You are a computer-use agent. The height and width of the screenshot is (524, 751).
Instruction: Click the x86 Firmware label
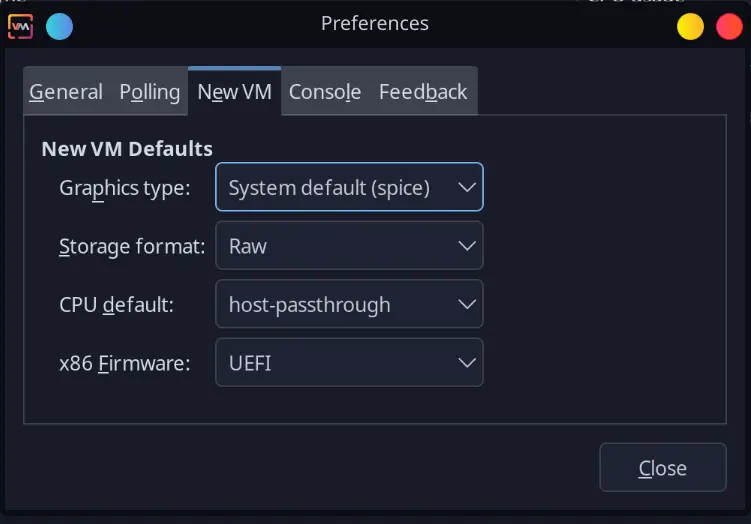[x=125, y=363]
